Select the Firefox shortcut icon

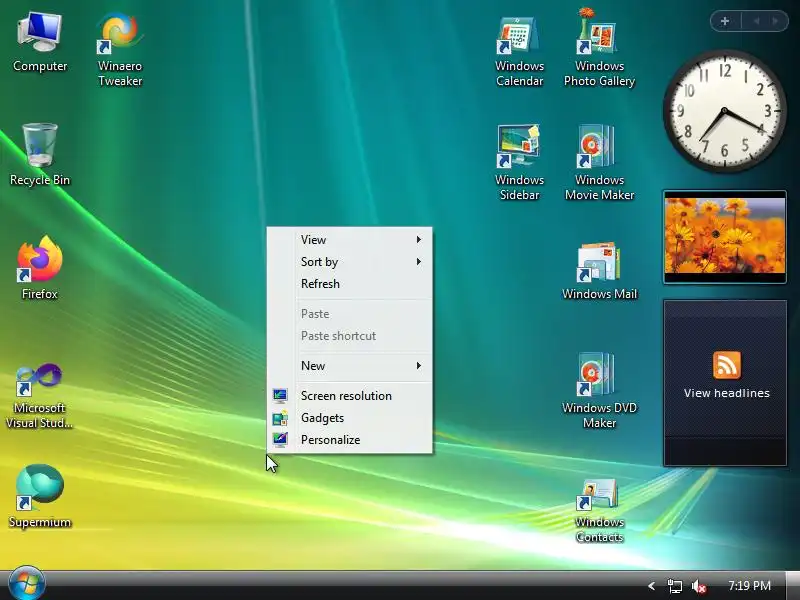(40, 267)
